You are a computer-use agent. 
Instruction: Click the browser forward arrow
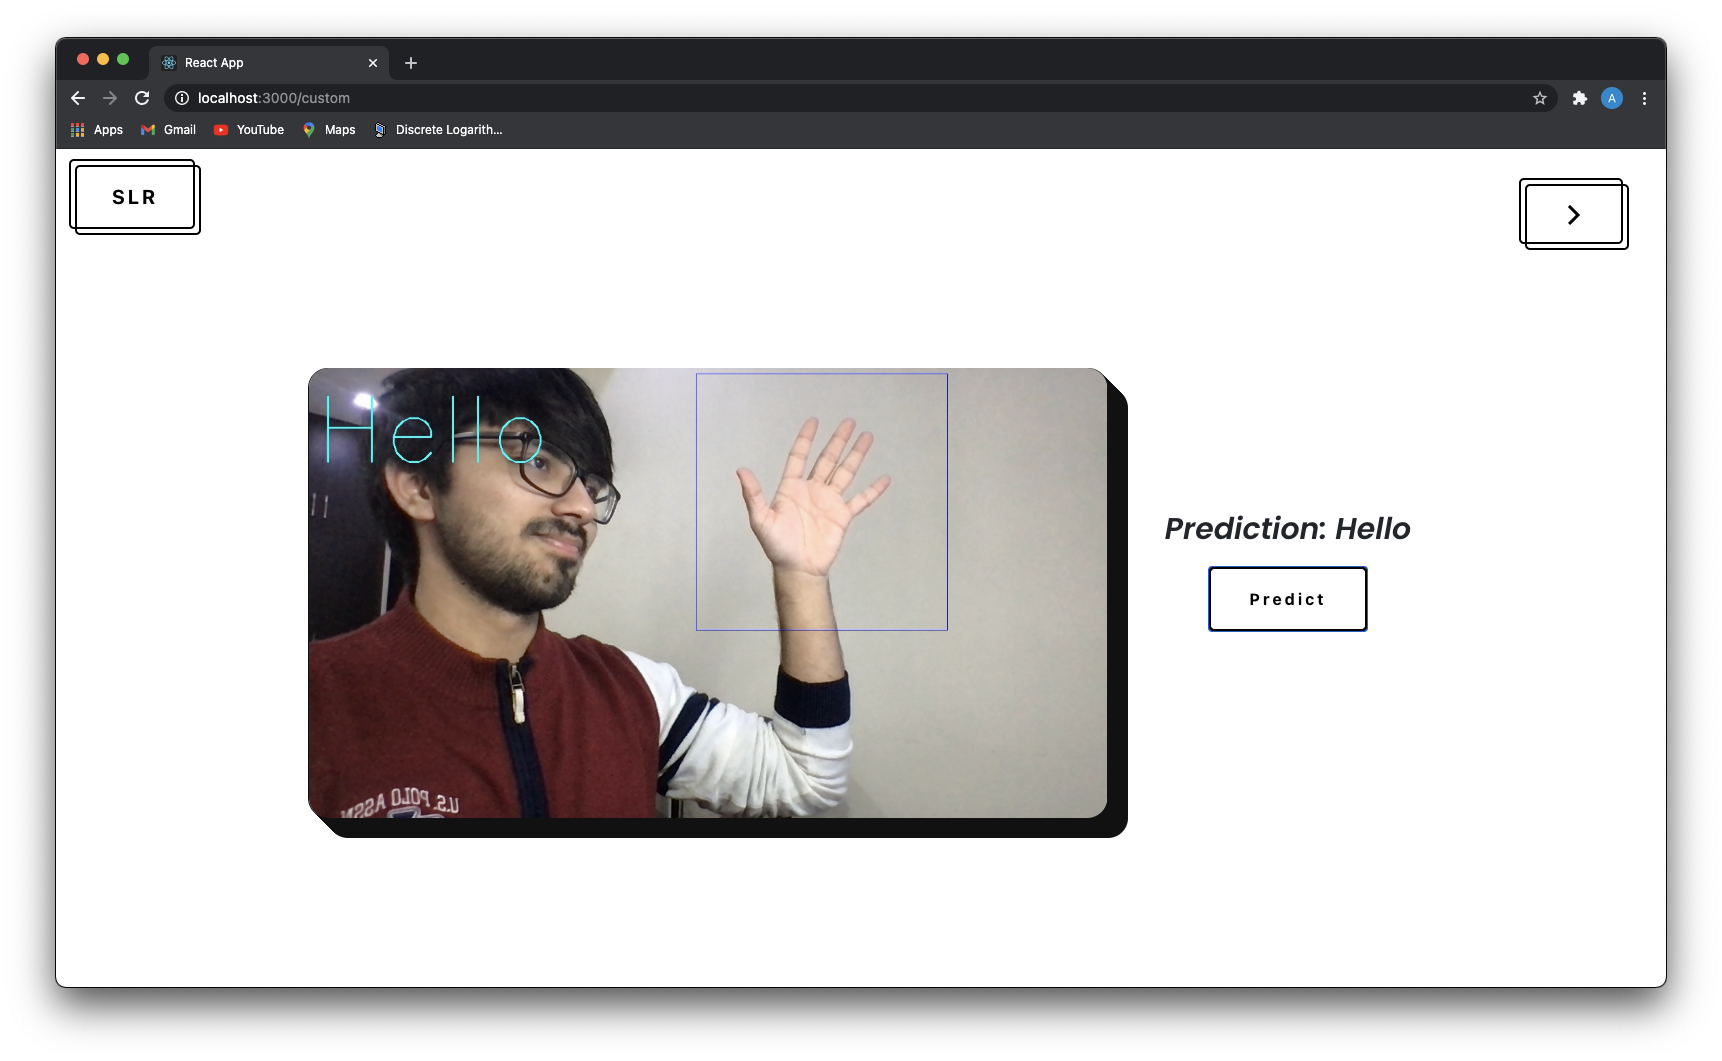pyautogui.click(x=110, y=98)
